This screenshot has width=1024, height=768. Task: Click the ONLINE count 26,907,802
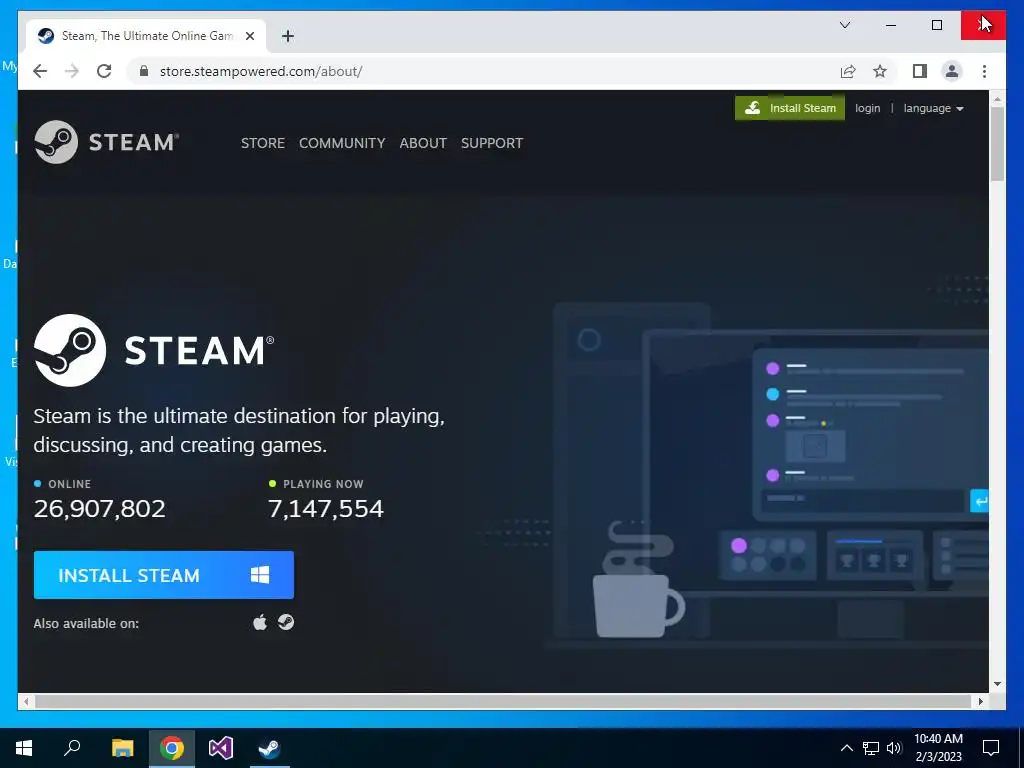tap(100, 509)
